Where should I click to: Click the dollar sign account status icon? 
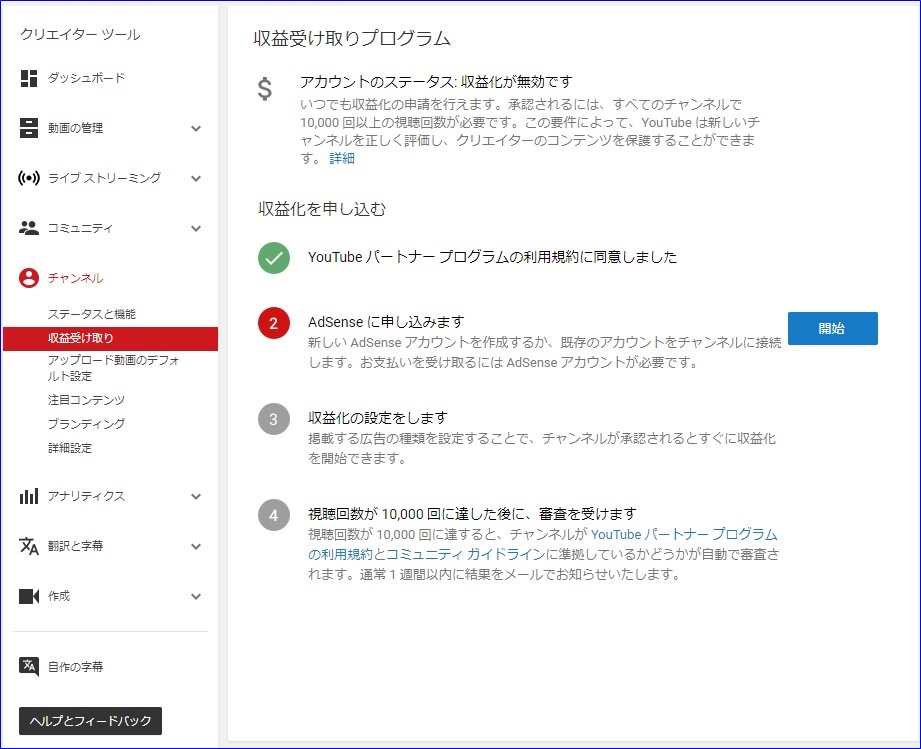[265, 89]
